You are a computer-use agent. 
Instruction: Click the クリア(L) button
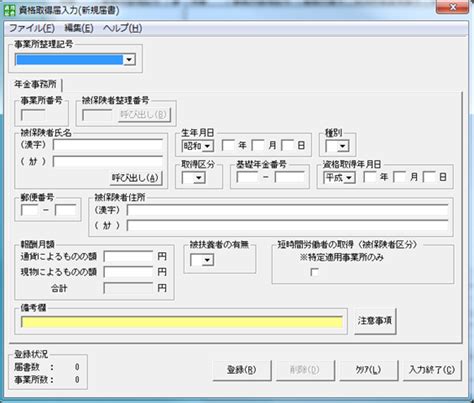368,370
